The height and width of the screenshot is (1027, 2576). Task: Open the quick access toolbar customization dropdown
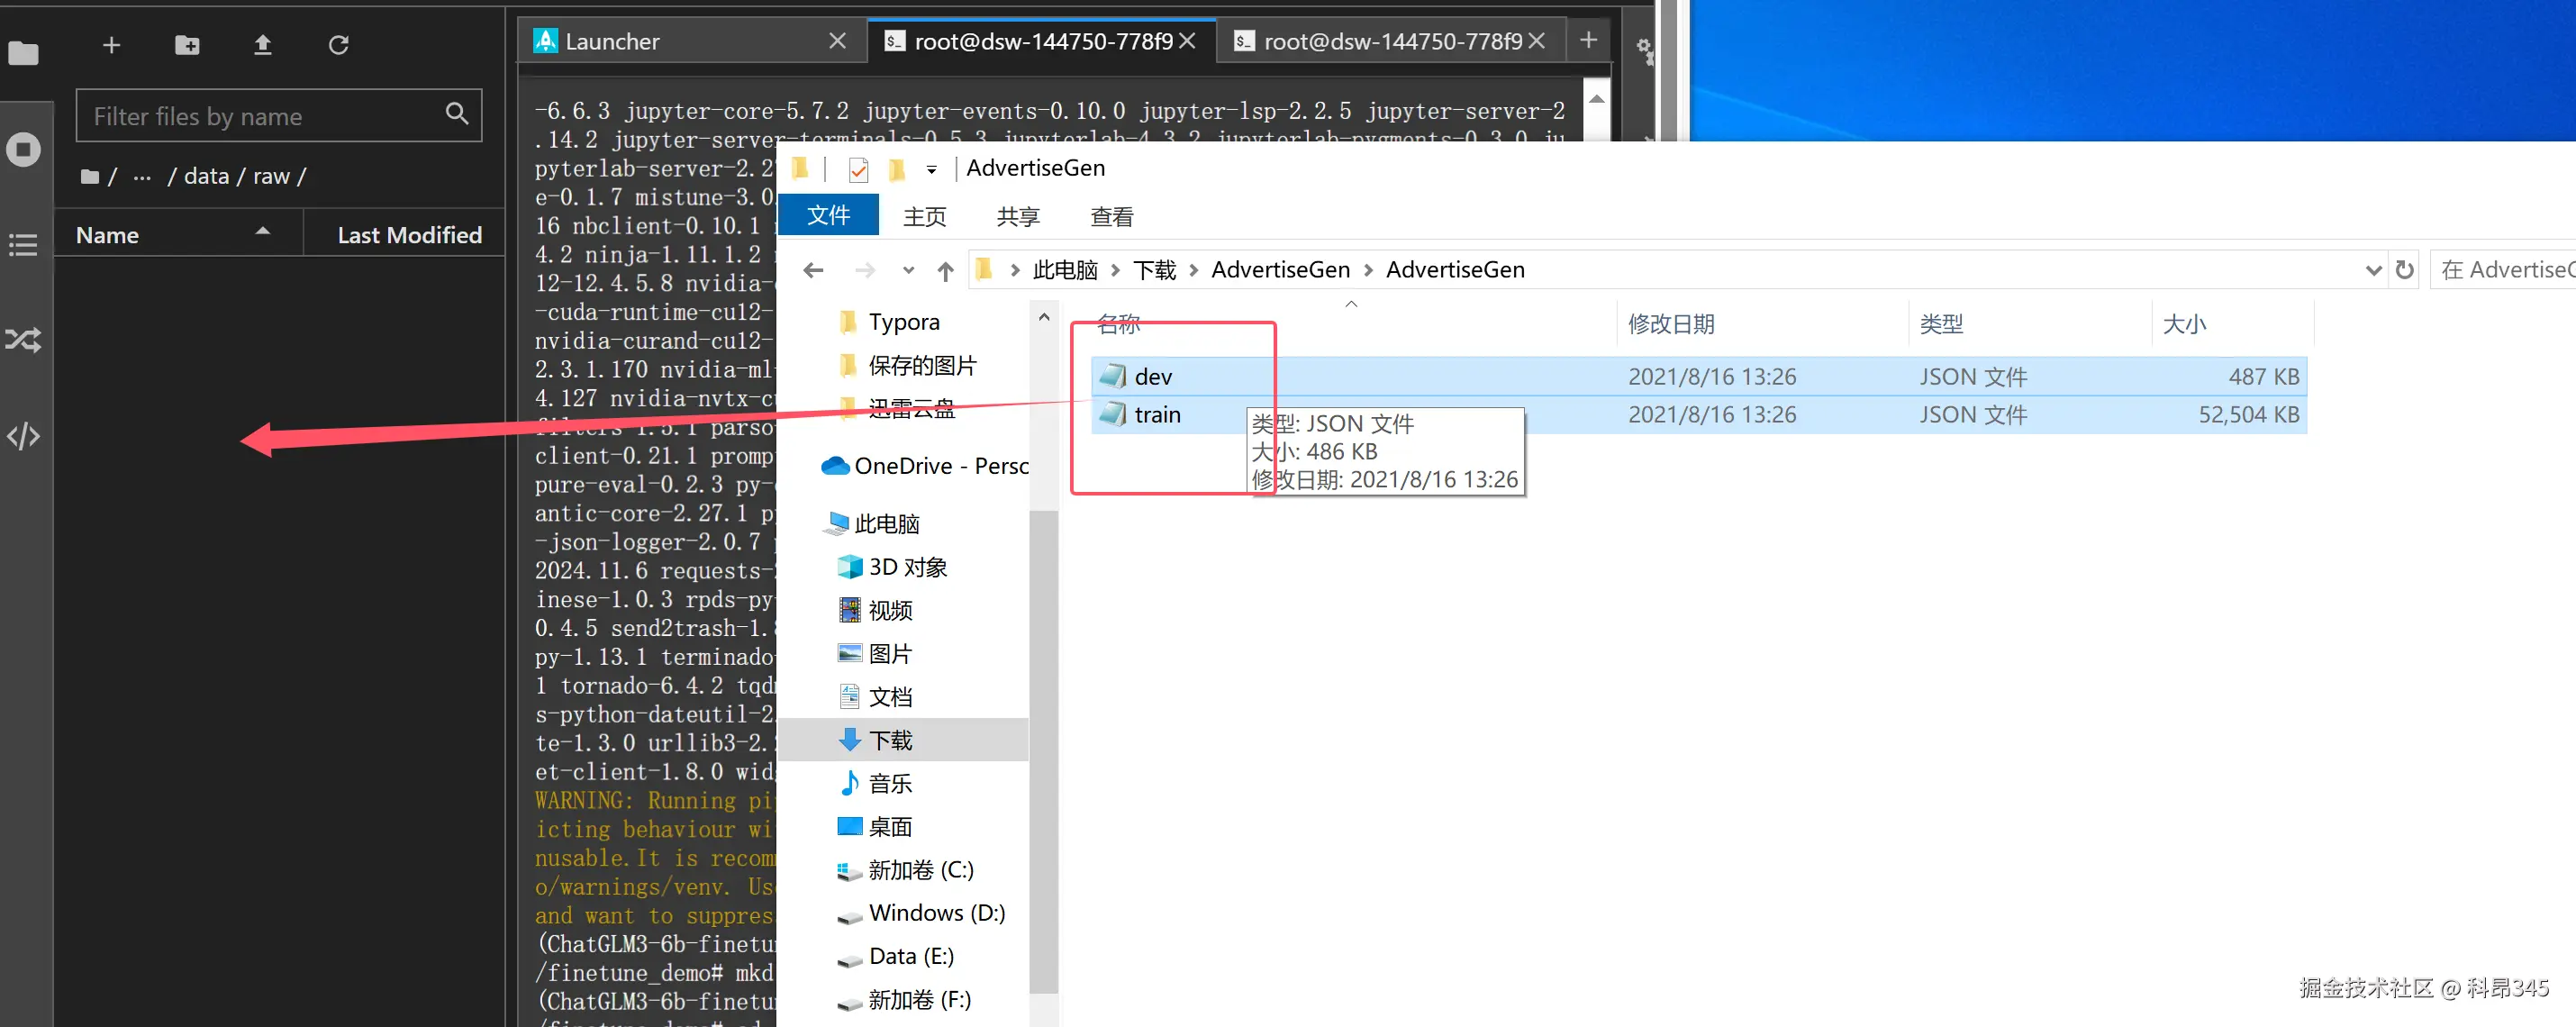click(930, 169)
